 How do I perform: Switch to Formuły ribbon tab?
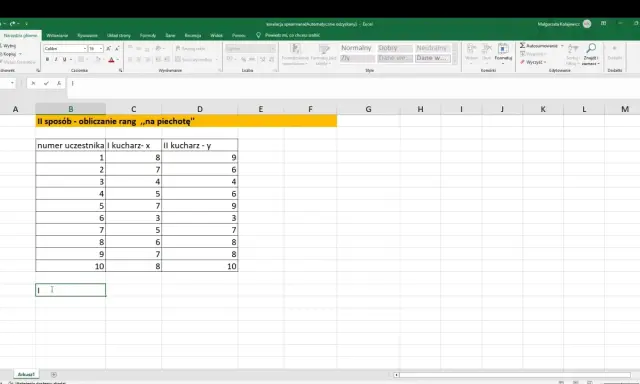point(148,36)
